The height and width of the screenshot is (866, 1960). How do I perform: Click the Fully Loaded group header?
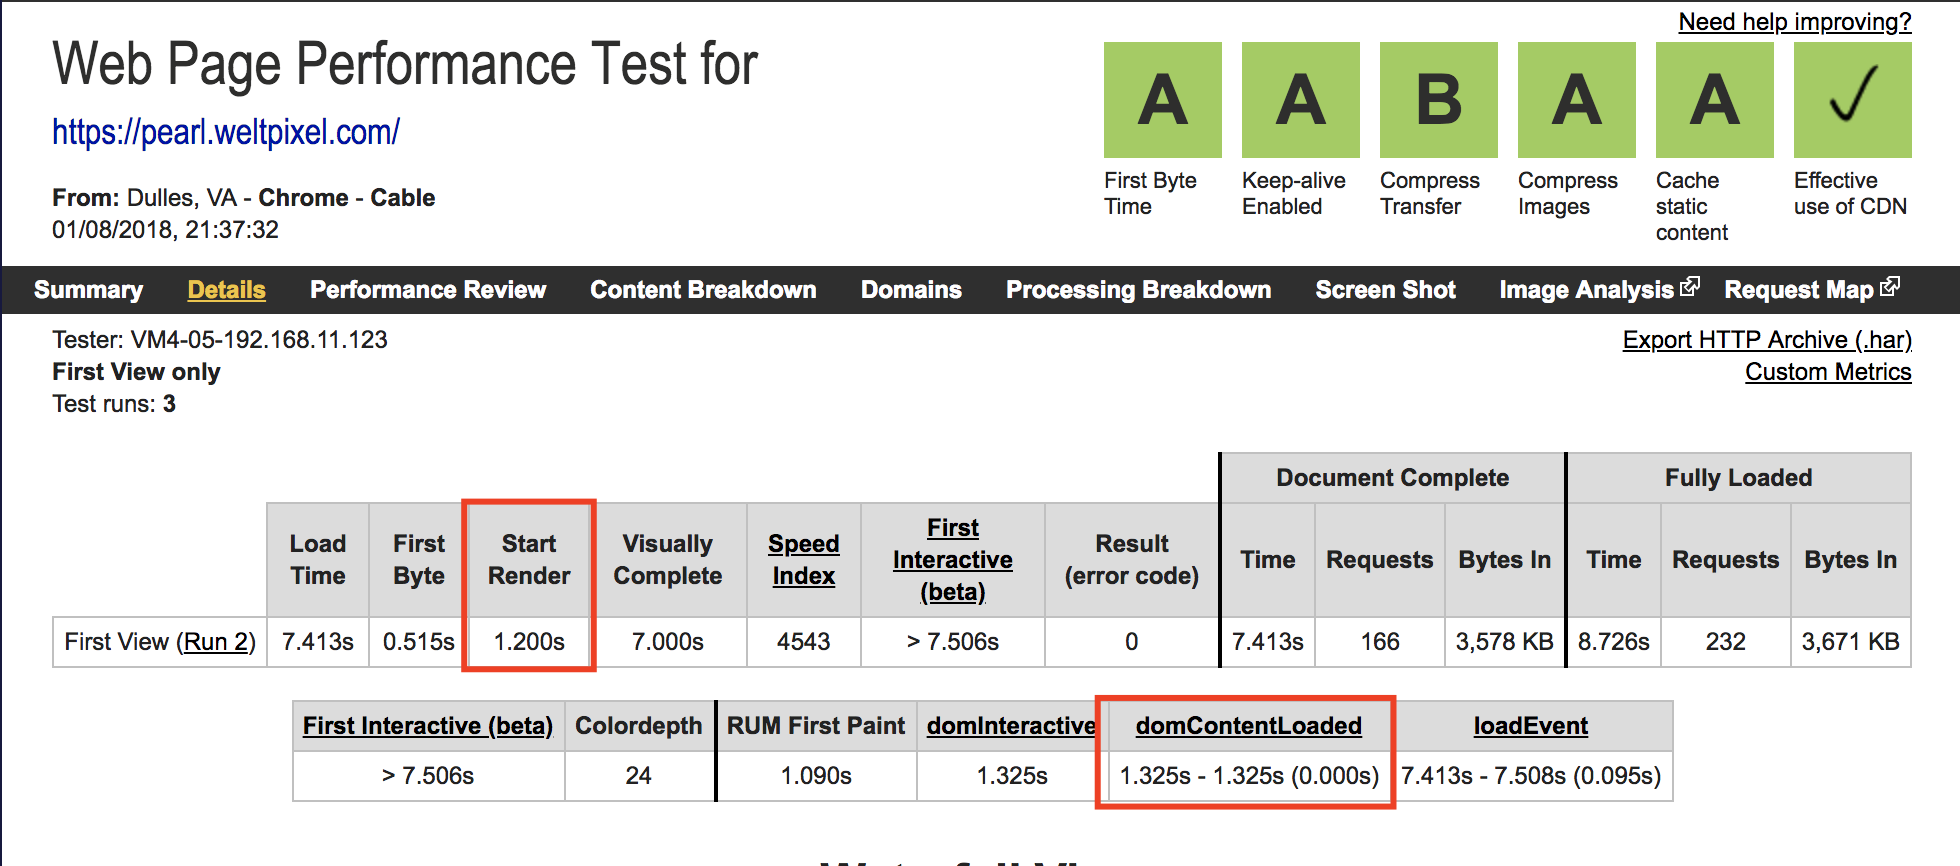(x=1738, y=478)
